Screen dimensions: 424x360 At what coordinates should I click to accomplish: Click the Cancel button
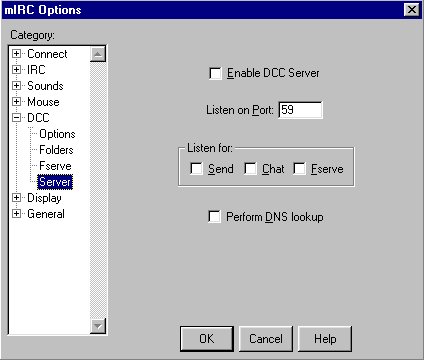pos(266,339)
